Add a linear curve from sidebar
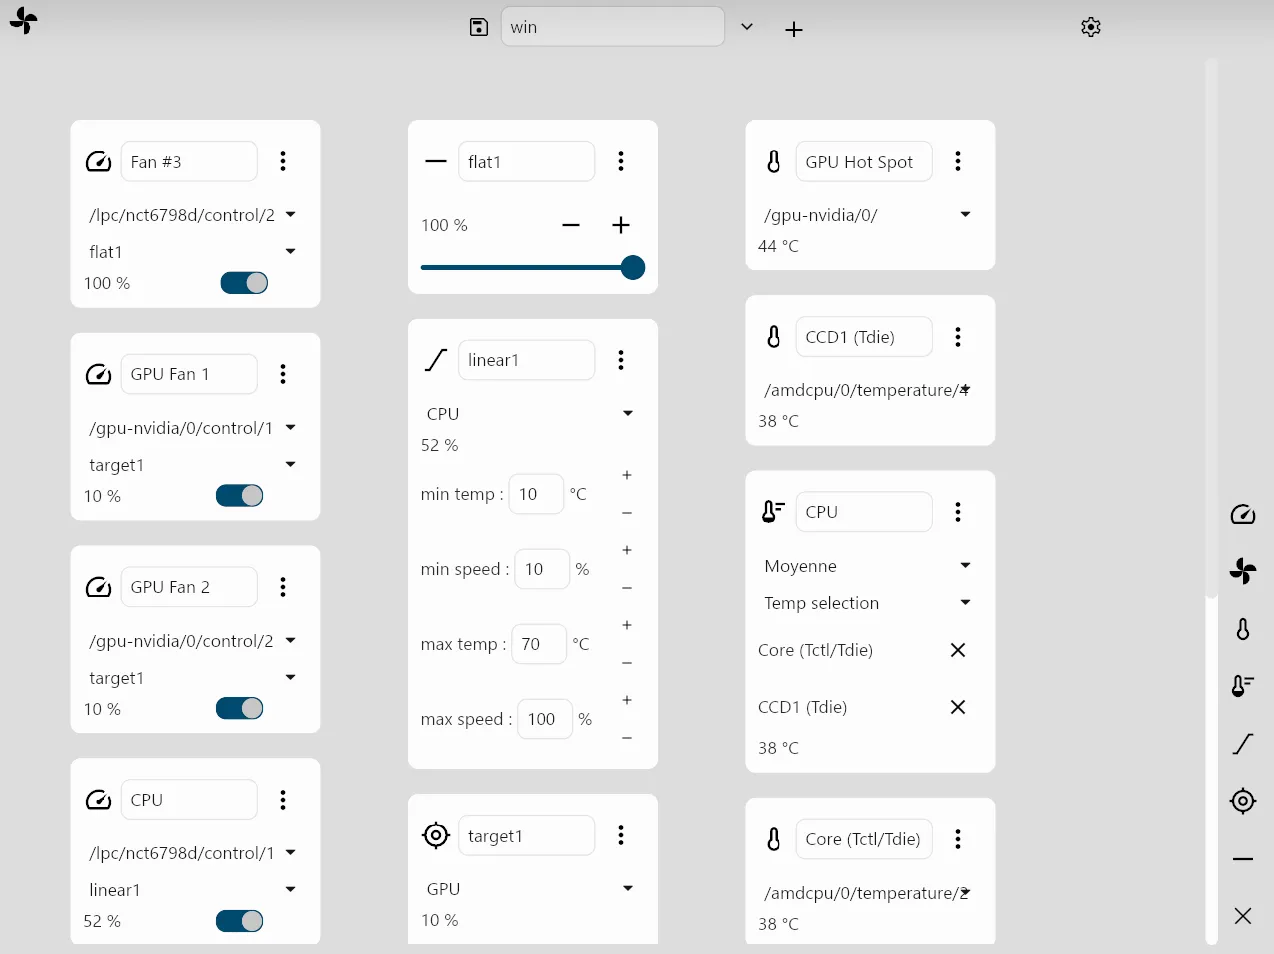The image size is (1274, 954). [x=1243, y=744]
